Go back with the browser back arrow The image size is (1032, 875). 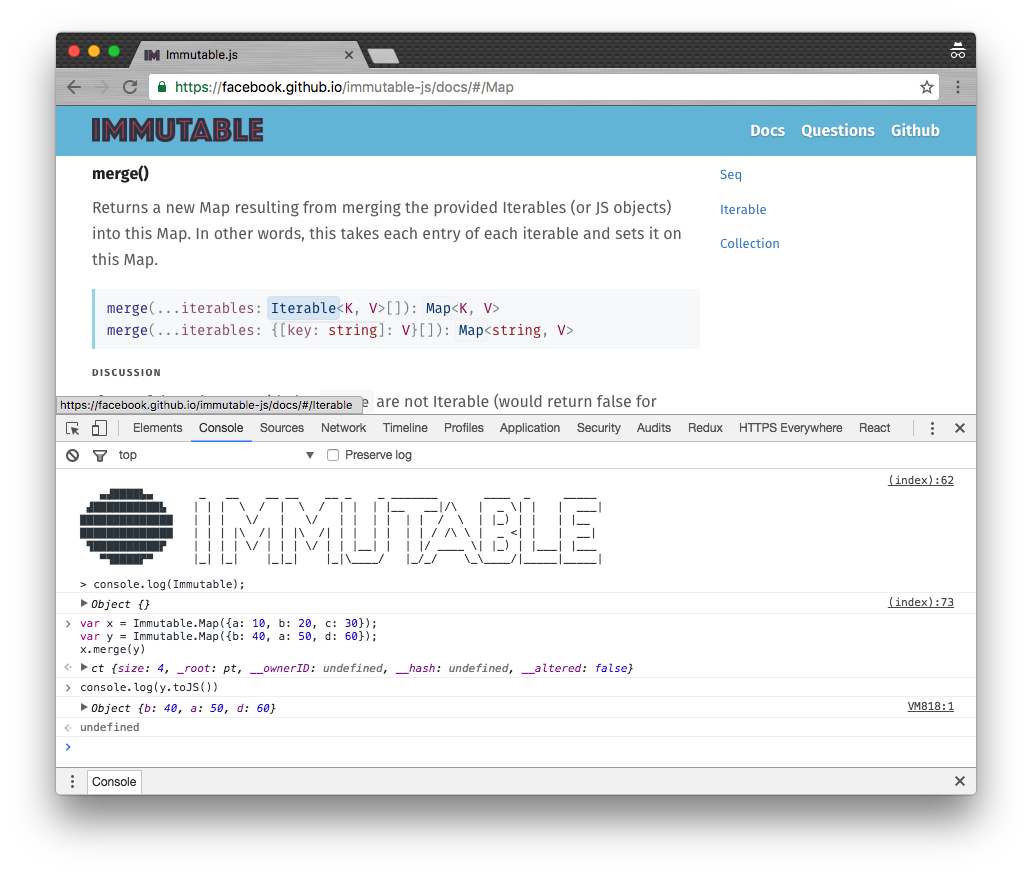(74, 87)
